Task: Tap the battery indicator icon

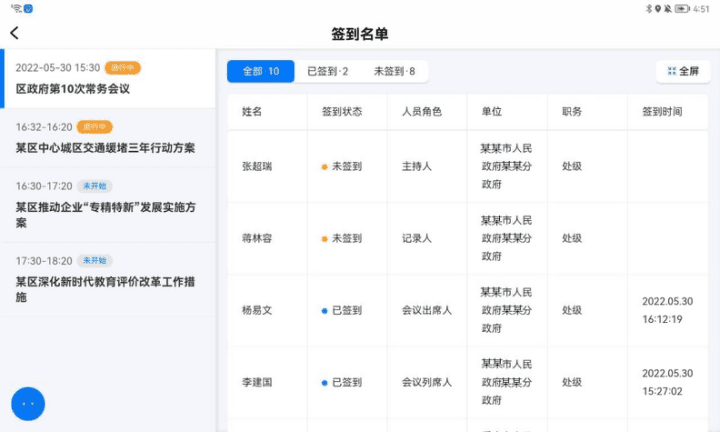Action: [682, 8]
